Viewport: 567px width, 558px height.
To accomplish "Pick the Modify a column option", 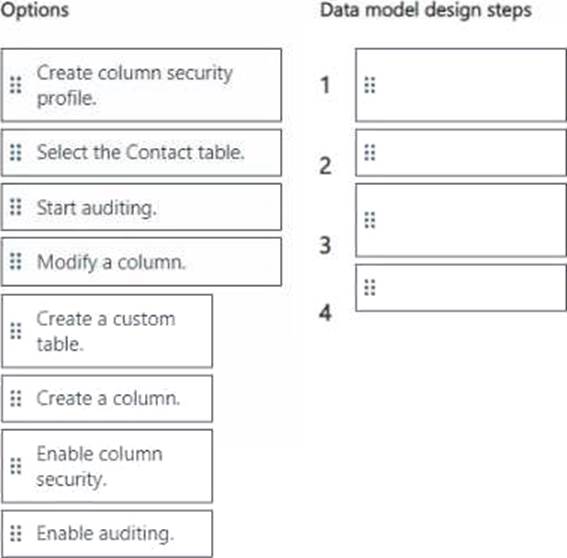I will click(141, 262).
